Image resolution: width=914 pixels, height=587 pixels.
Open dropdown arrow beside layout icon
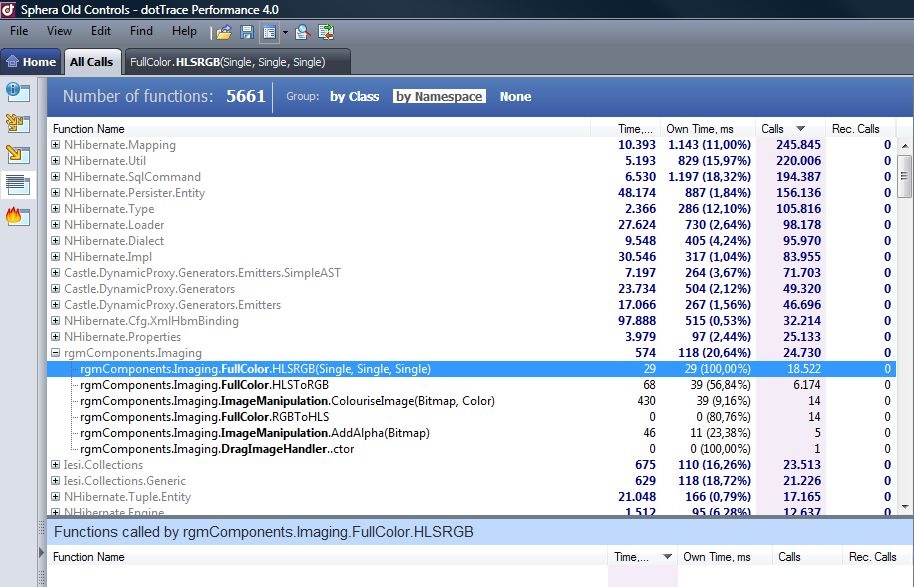pos(285,33)
